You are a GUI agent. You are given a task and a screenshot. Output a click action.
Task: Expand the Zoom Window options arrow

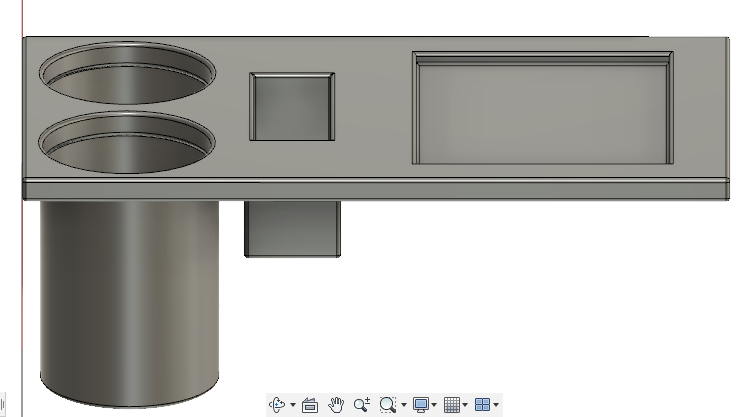tap(403, 405)
